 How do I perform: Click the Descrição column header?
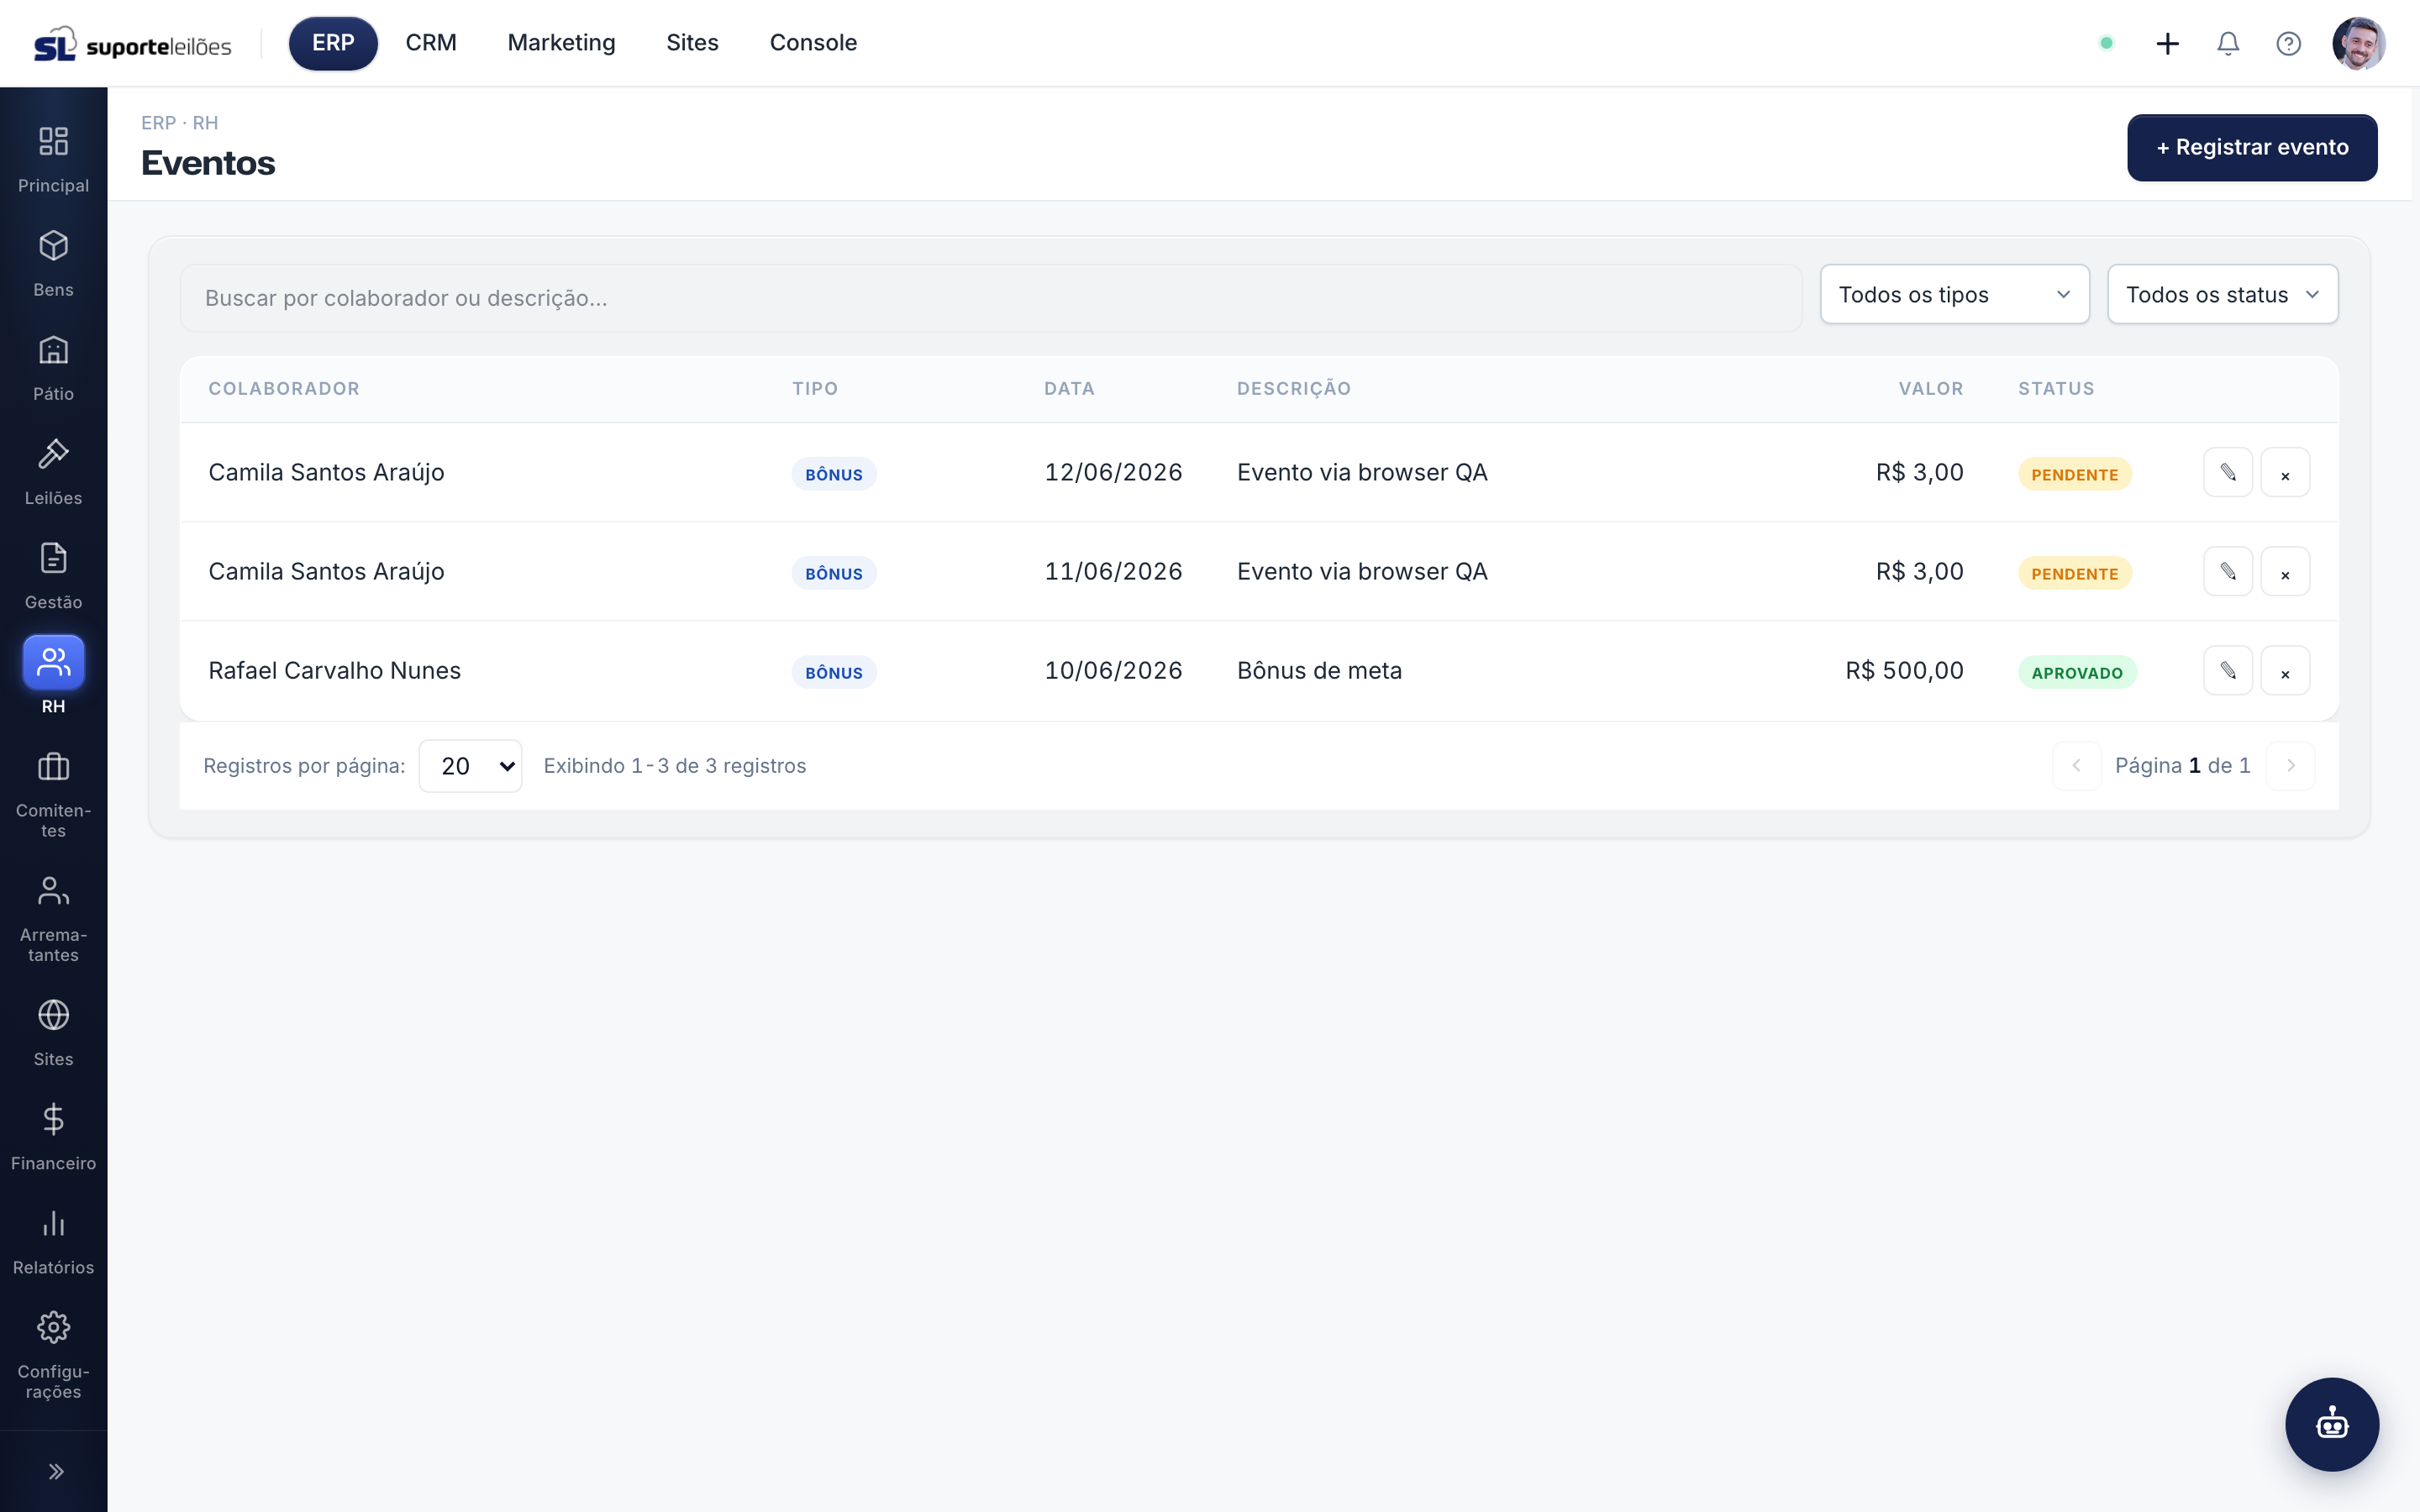point(1294,389)
